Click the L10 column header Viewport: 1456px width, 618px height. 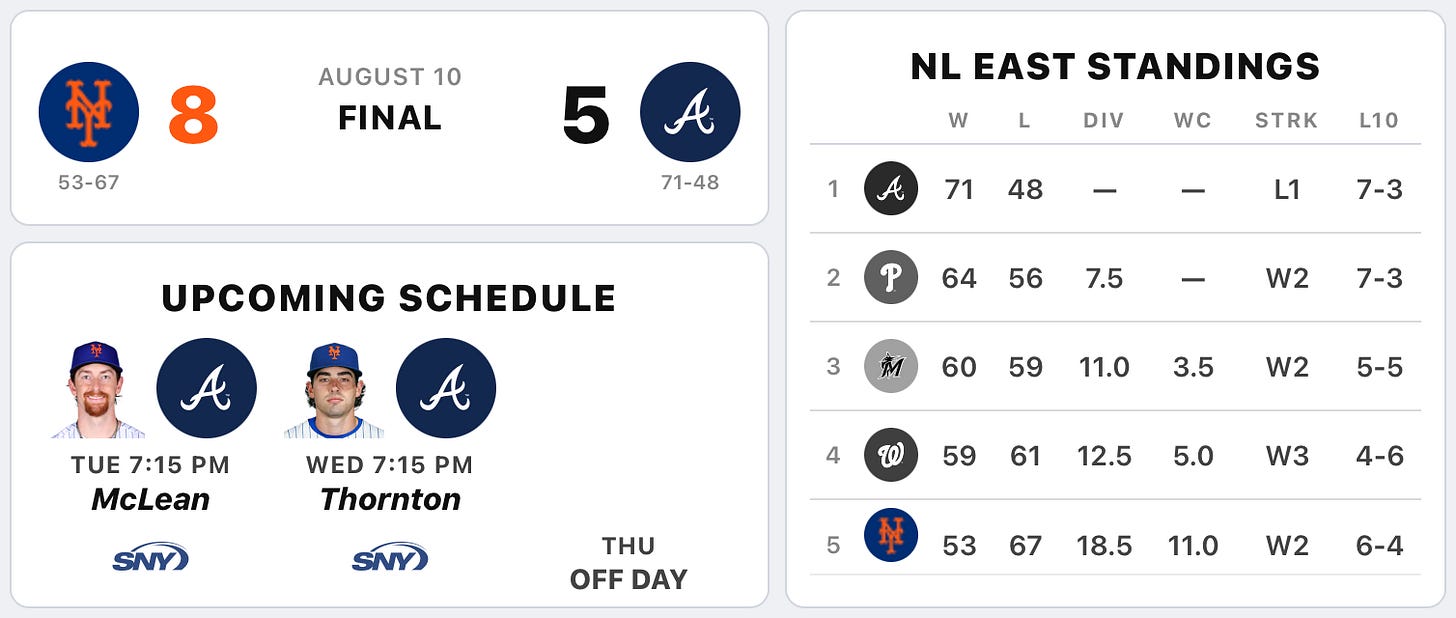1379,121
